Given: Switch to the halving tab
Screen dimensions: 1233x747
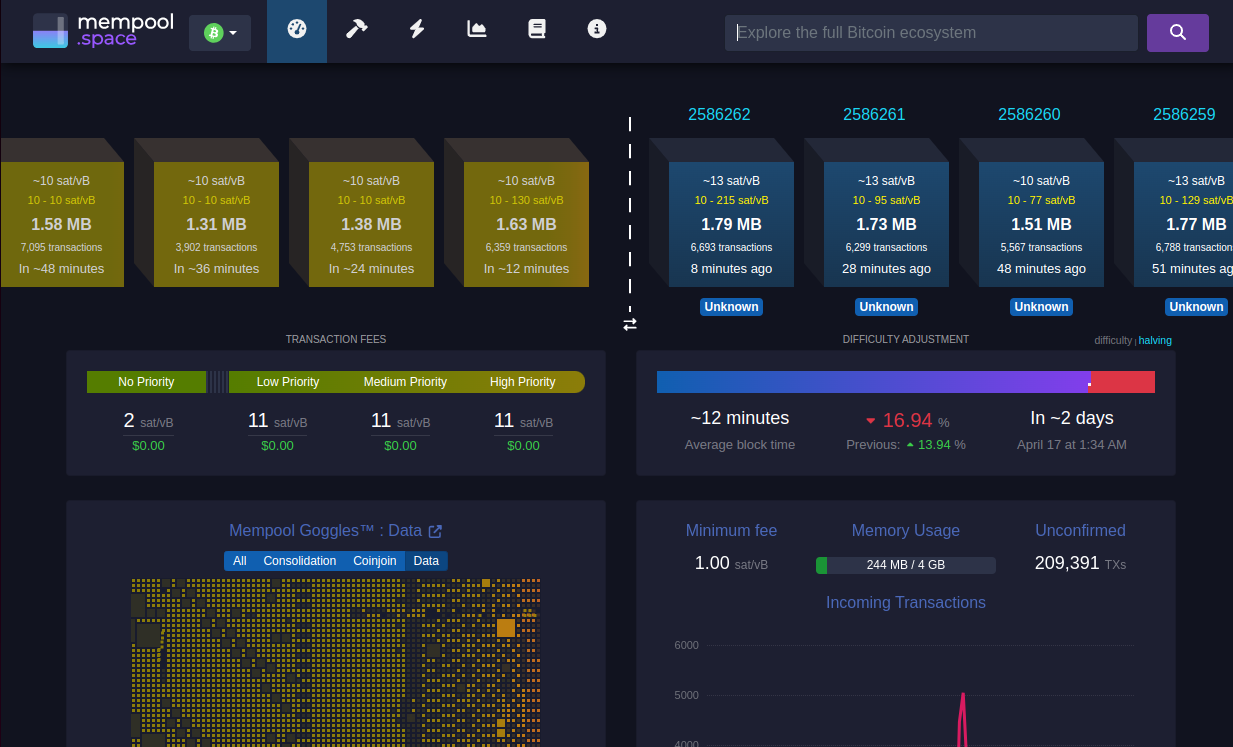Looking at the screenshot, I should [1155, 340].
